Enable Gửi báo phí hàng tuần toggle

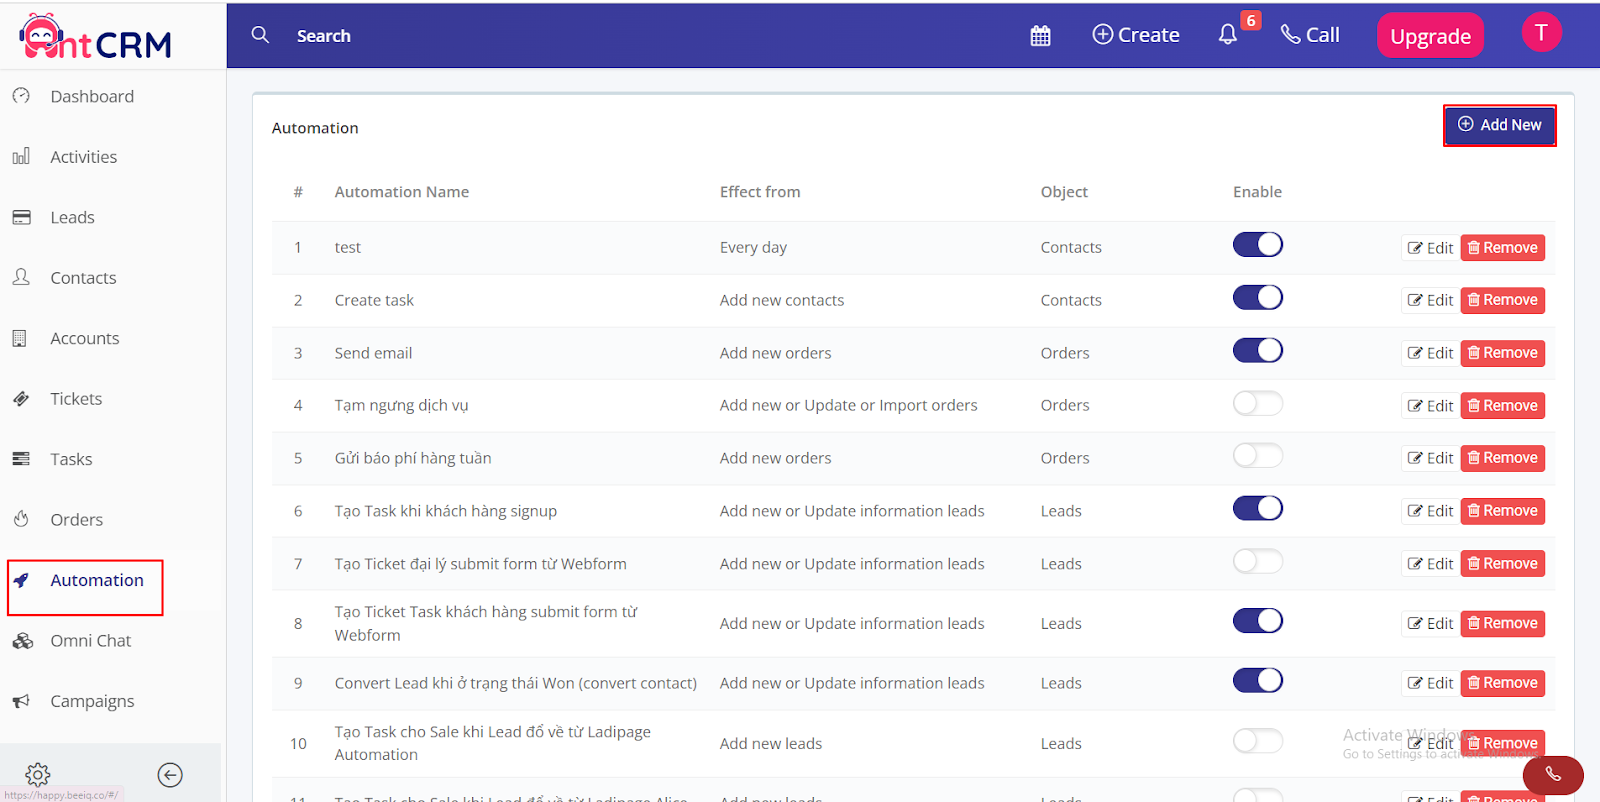pyautogui.click(x=1257, y=456)
